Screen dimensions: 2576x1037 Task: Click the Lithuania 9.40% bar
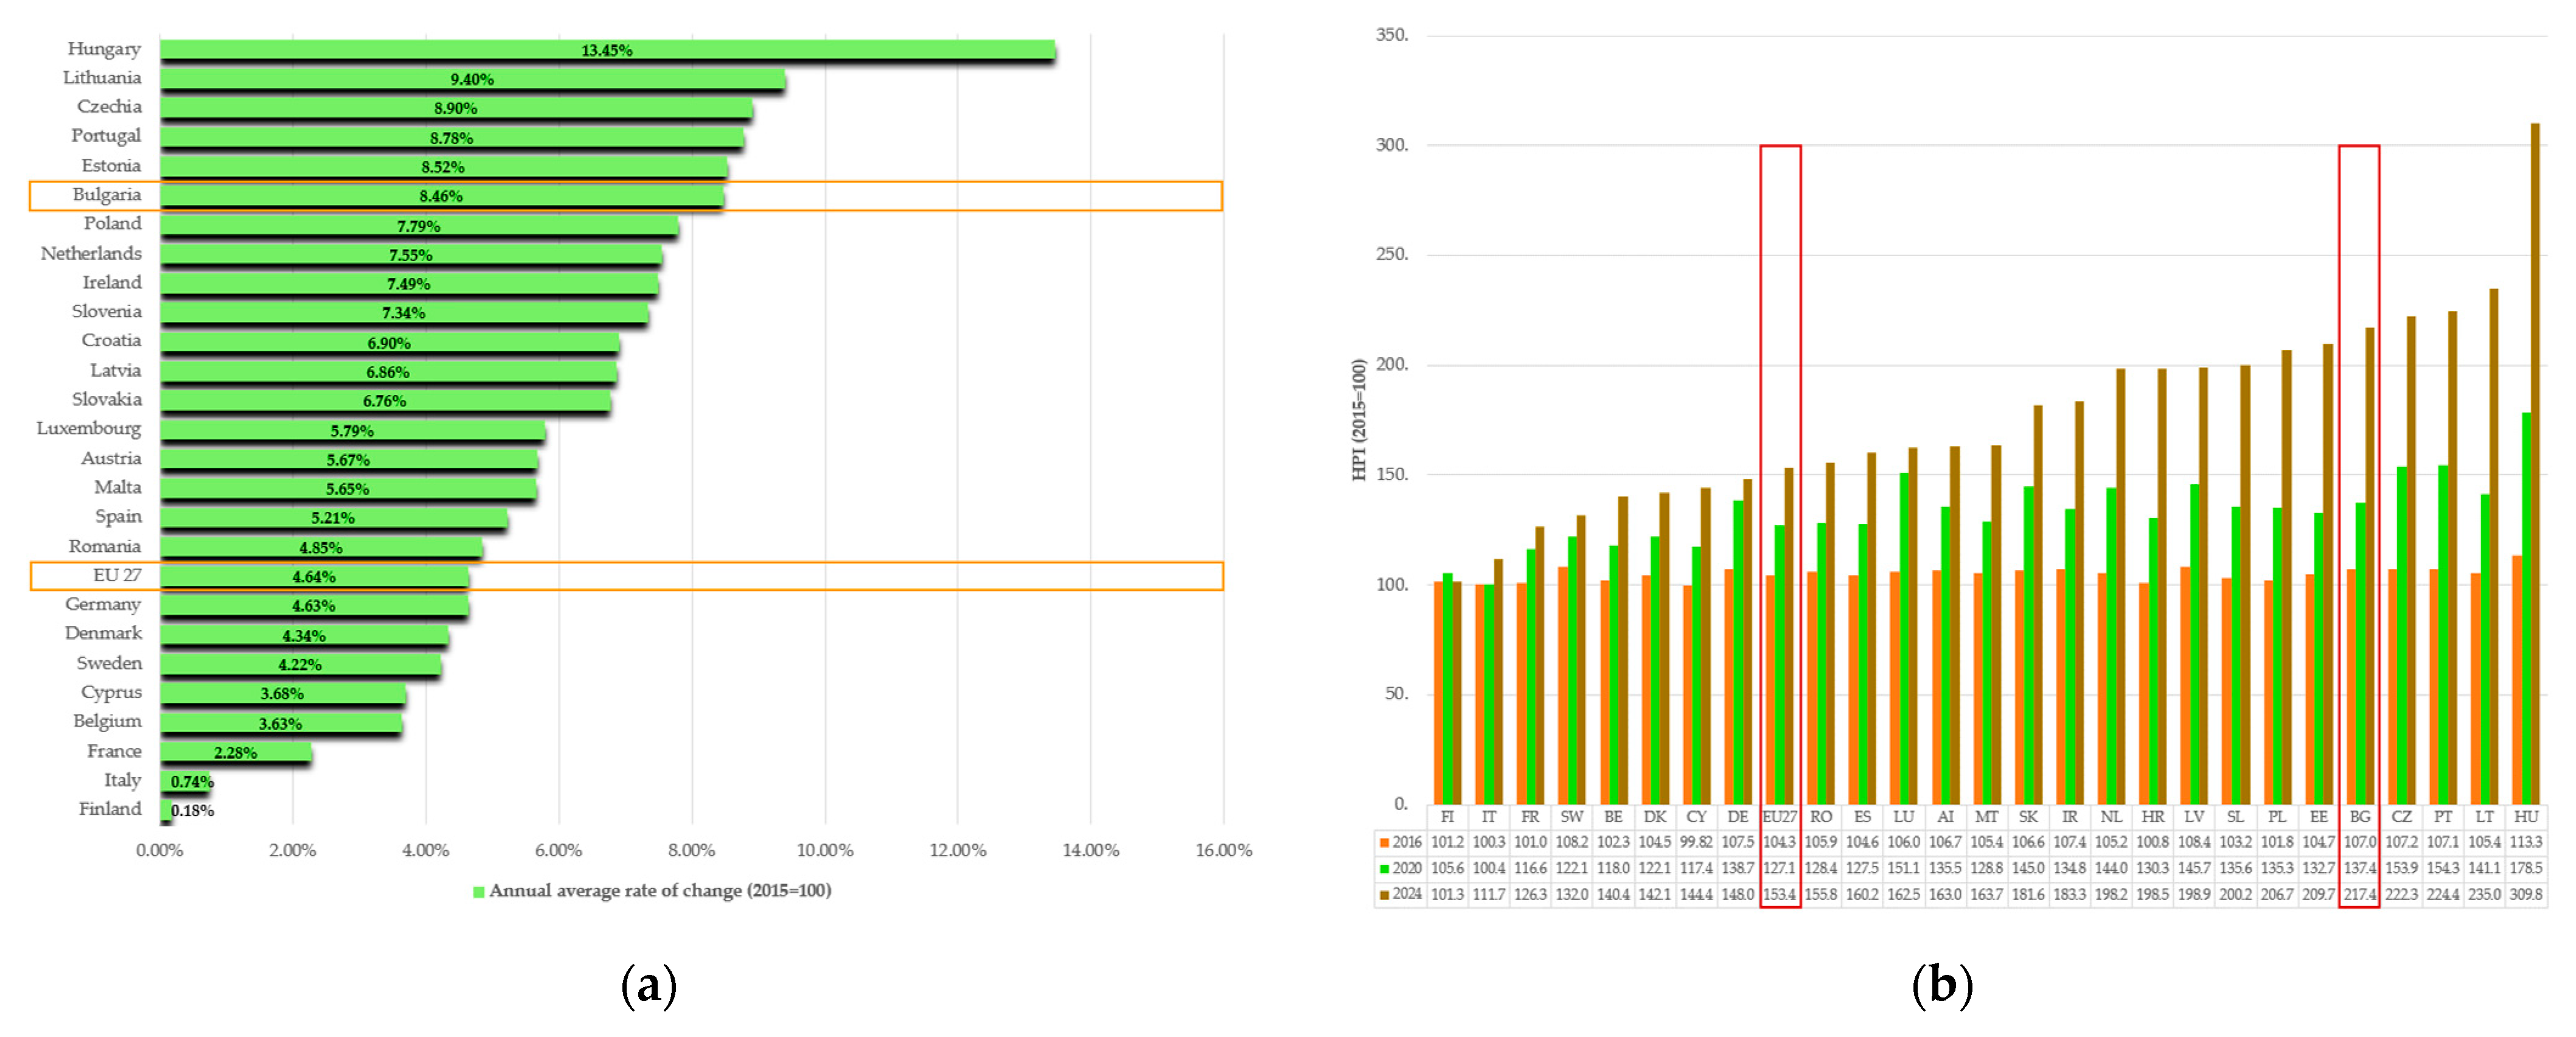point(471,79)
